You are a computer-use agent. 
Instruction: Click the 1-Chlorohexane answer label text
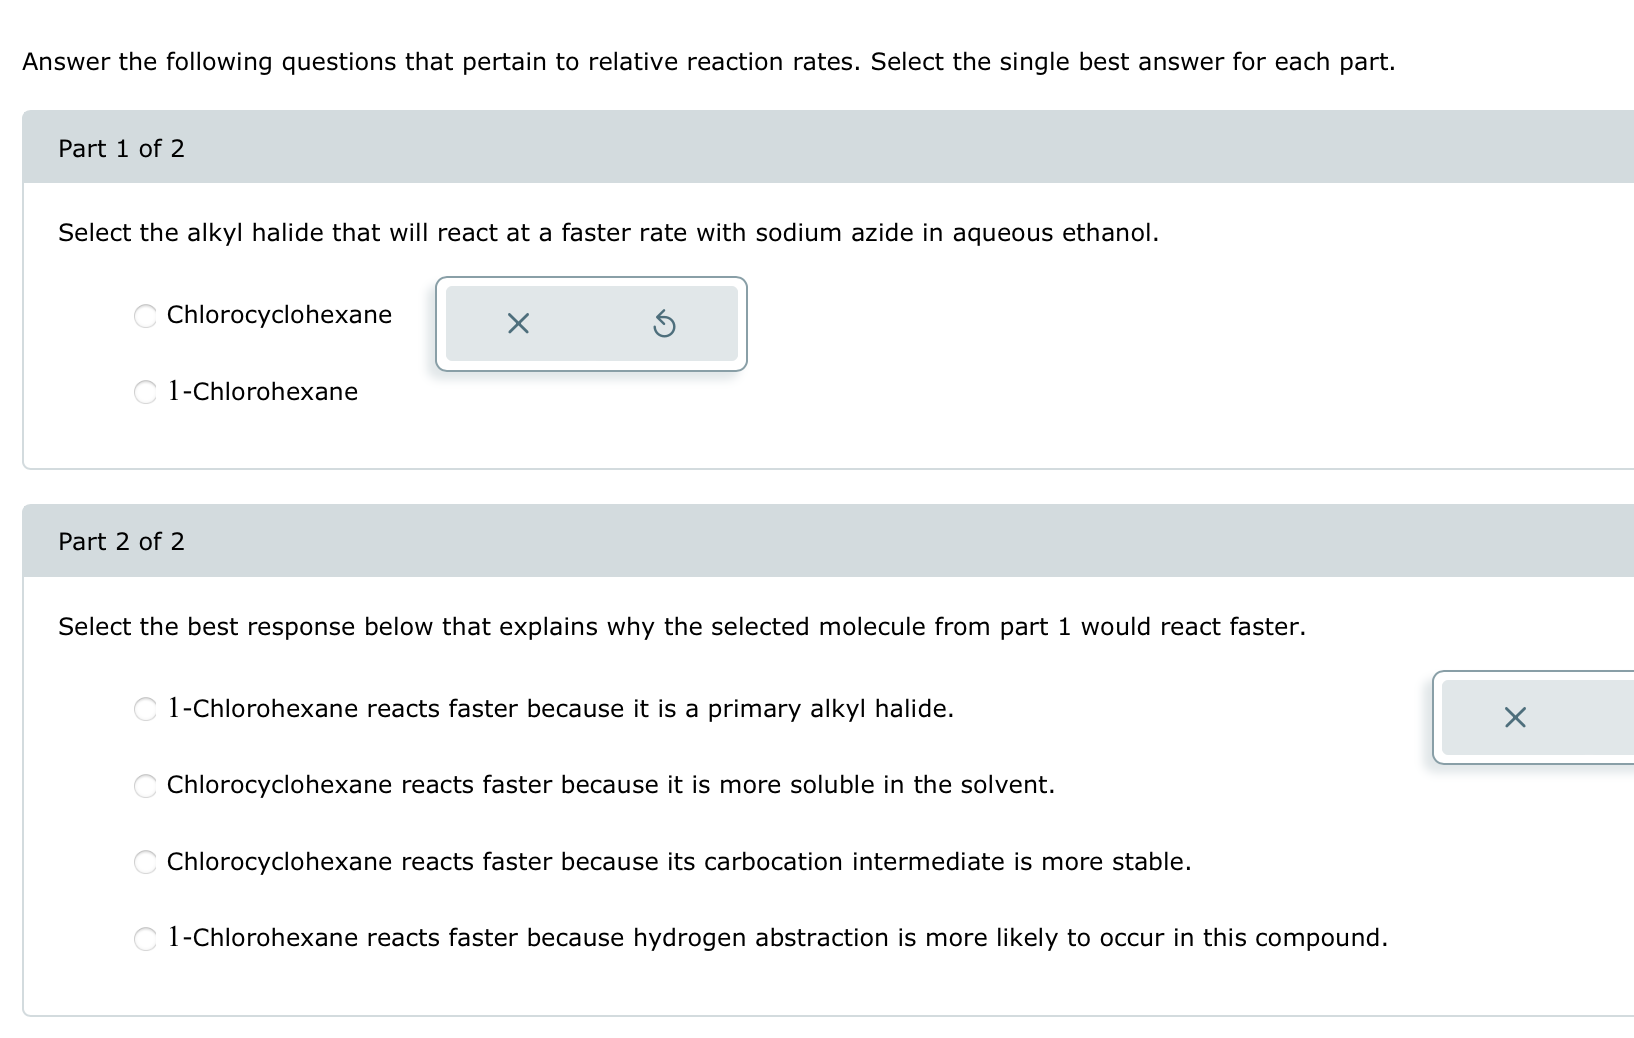pyautogui.click(x=263, y=392)
